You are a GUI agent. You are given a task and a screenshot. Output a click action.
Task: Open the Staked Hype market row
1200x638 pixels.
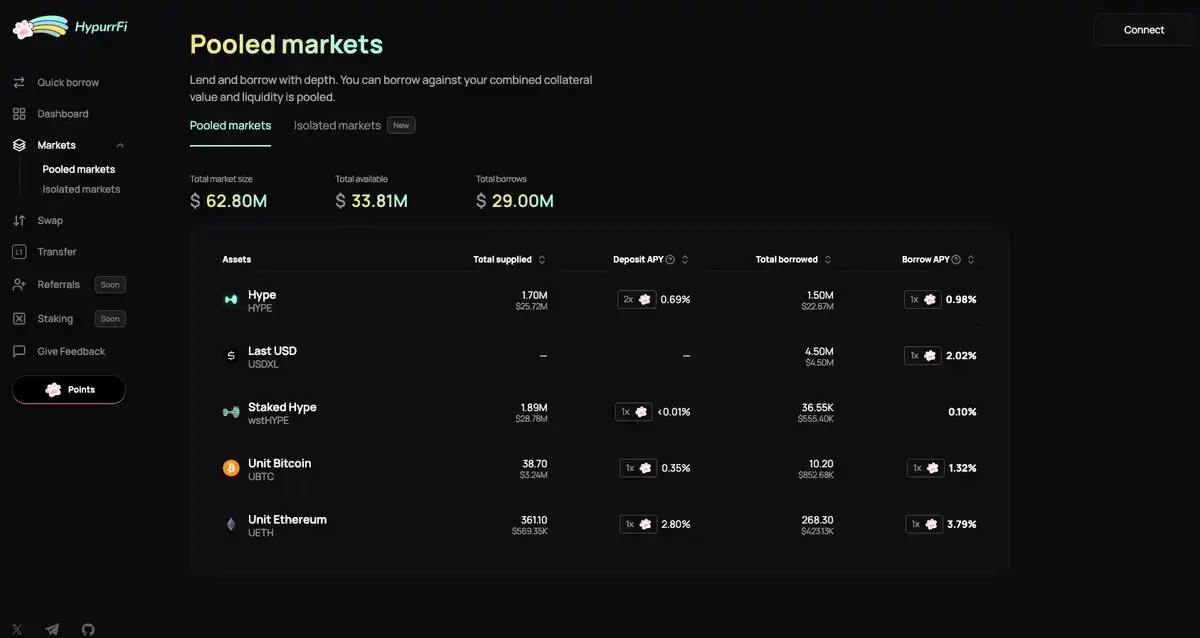click(x=282, y=412)
